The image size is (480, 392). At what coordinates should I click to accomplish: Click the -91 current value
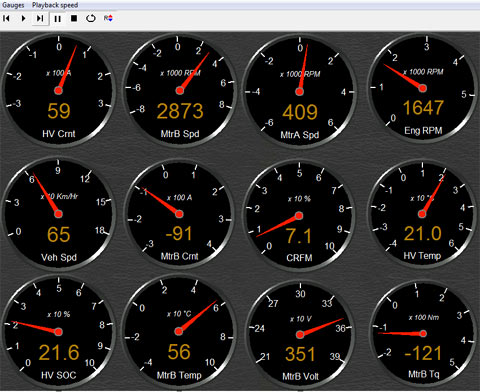pyautogui.click(x=179, y=233)
